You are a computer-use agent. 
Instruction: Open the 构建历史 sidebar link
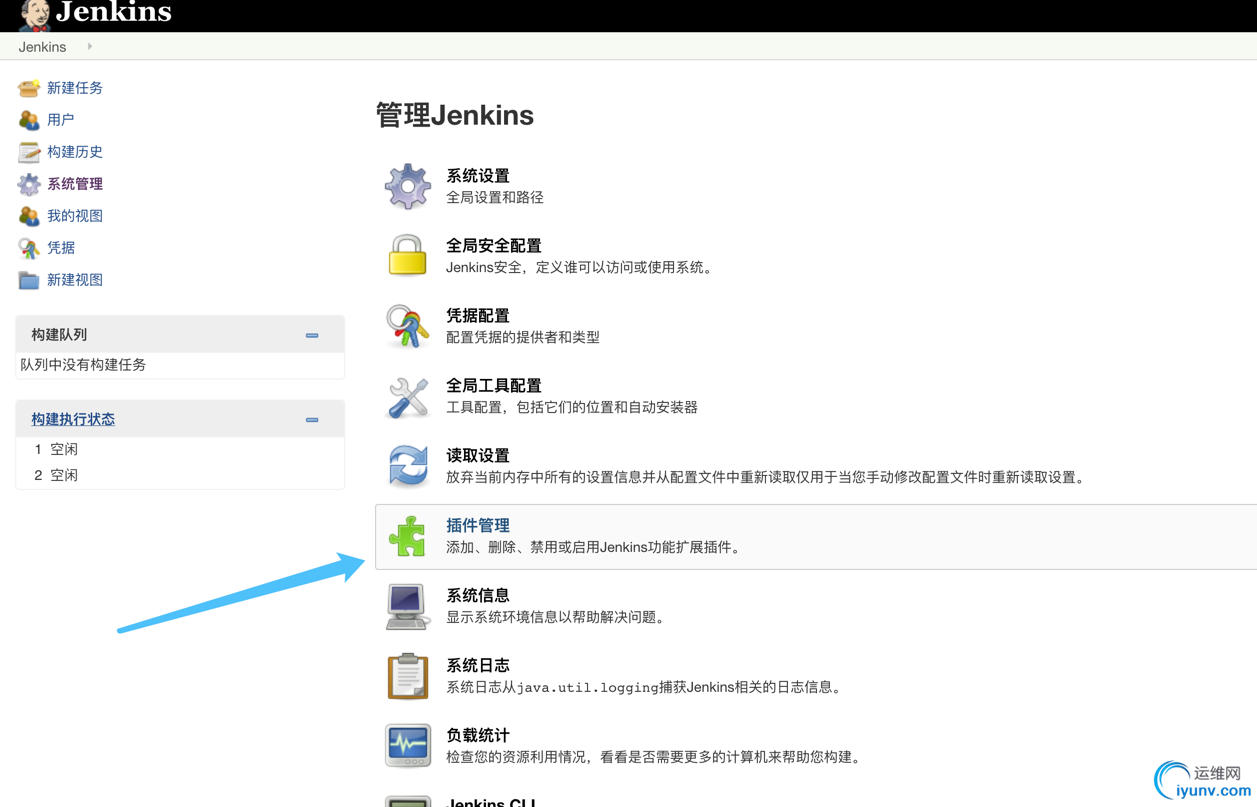point(75,152)
